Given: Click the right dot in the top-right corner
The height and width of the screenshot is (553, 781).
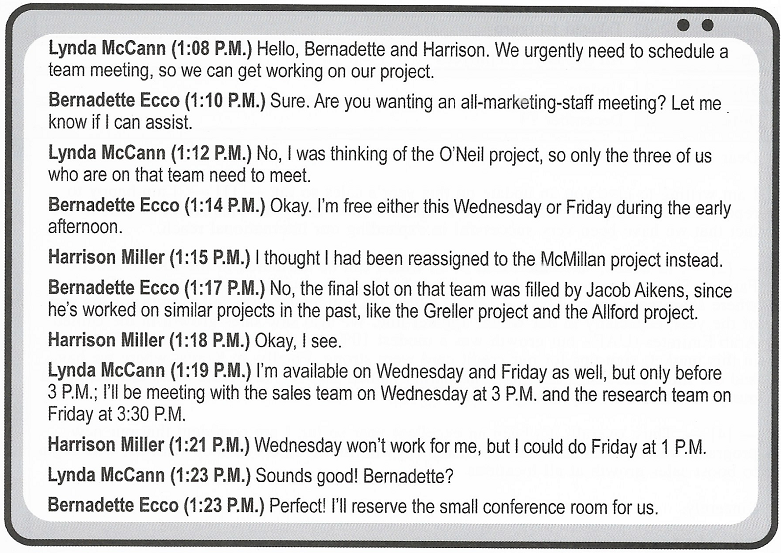Looking at the screenshot, I should [707, 25].
